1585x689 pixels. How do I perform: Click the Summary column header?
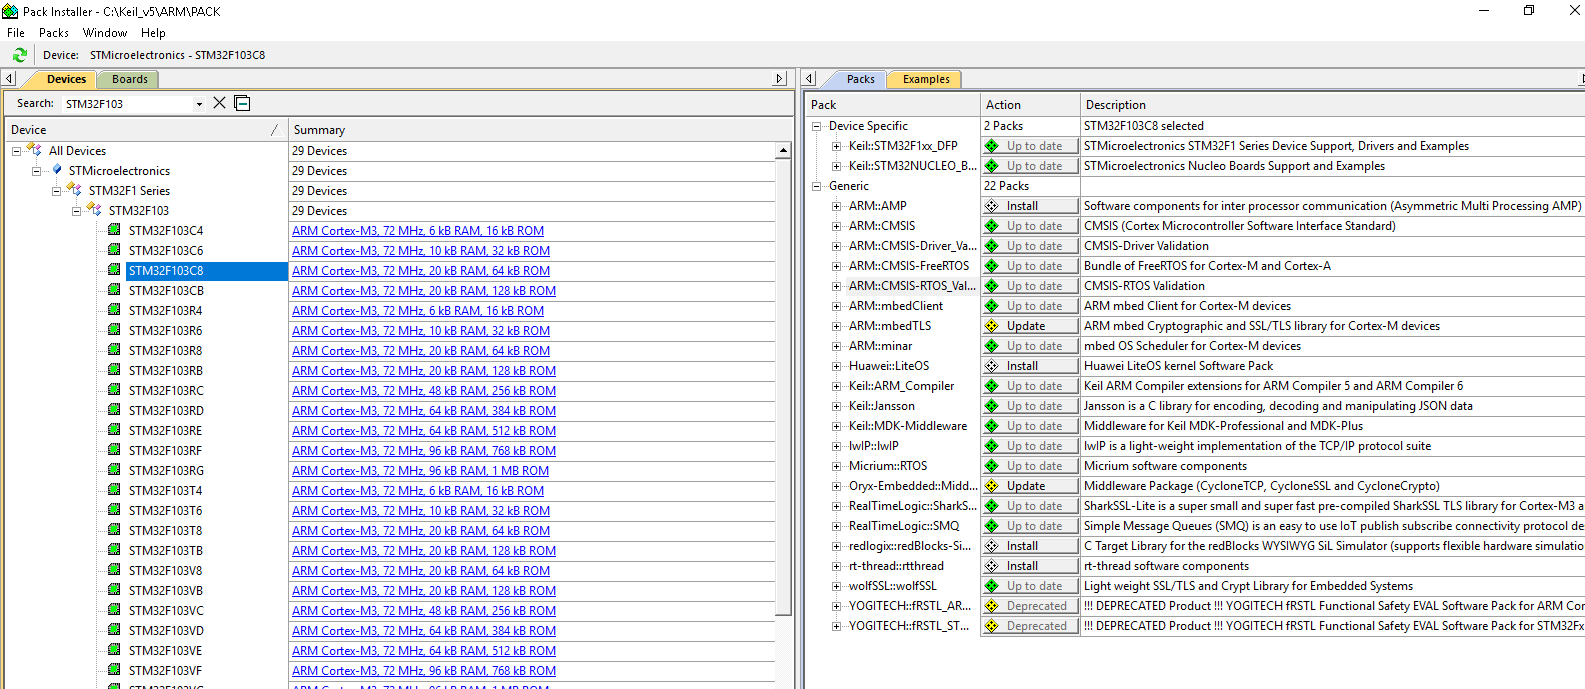point(540,130)
